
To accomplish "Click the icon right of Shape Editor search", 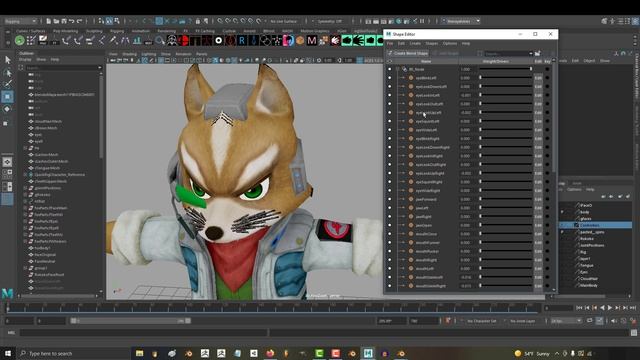I will 538,53.
